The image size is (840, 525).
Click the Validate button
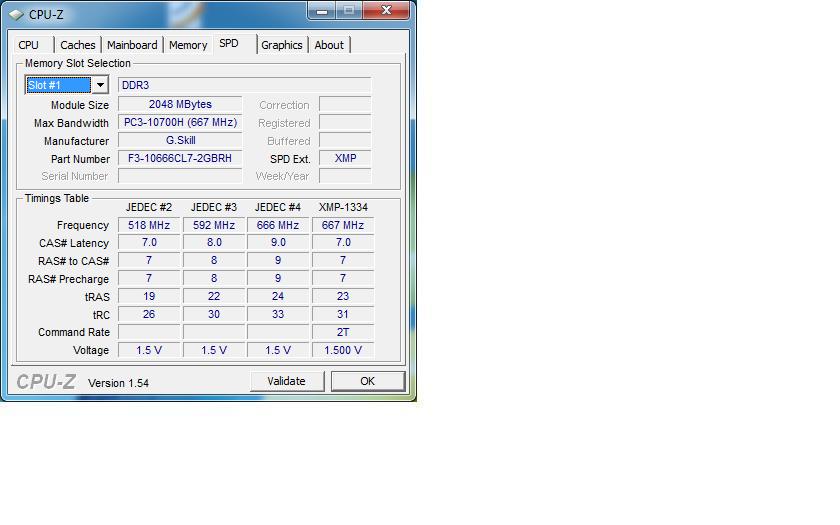[287, 381]
